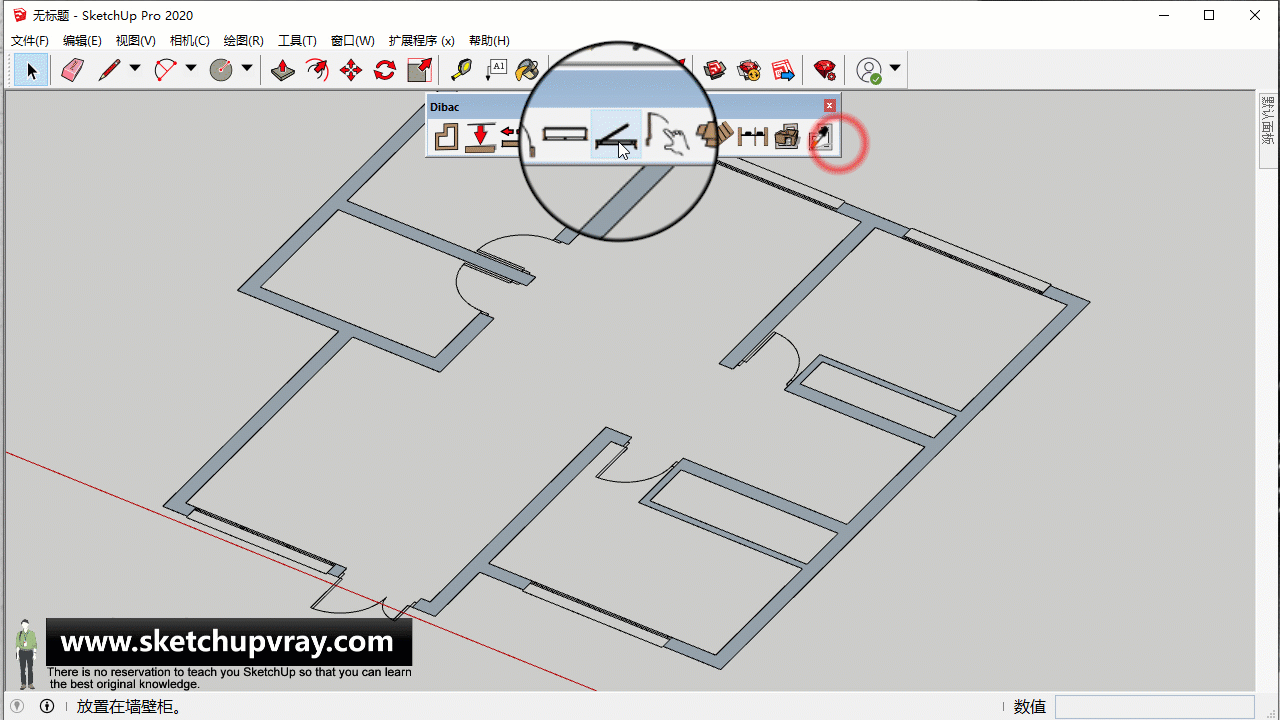Expand the 默认面板 side tray tab
This screenshot has width=1280, height=720.
tap(1268, 120)
